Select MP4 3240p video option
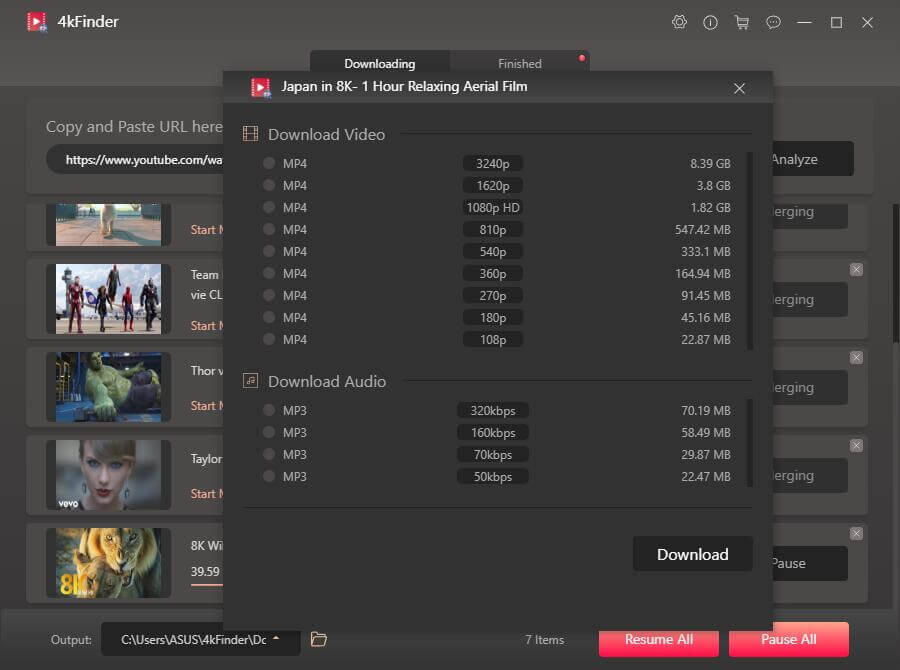Image resolution: width=900 pixels, height=670 pixels. (x=269, y=163)
